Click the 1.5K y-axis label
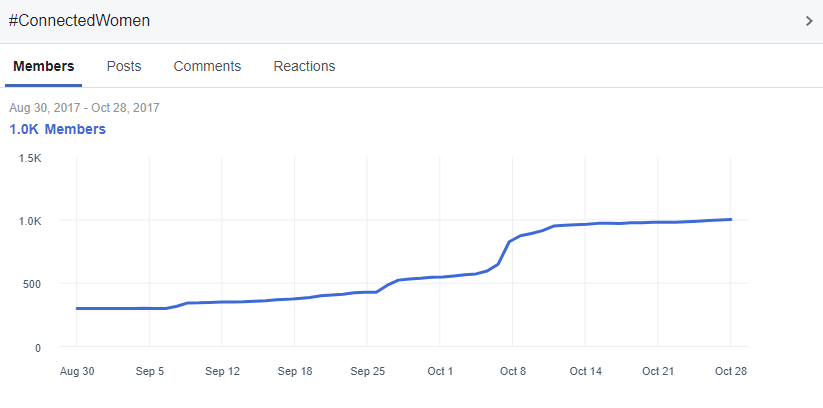 click(x=31, y=159)
